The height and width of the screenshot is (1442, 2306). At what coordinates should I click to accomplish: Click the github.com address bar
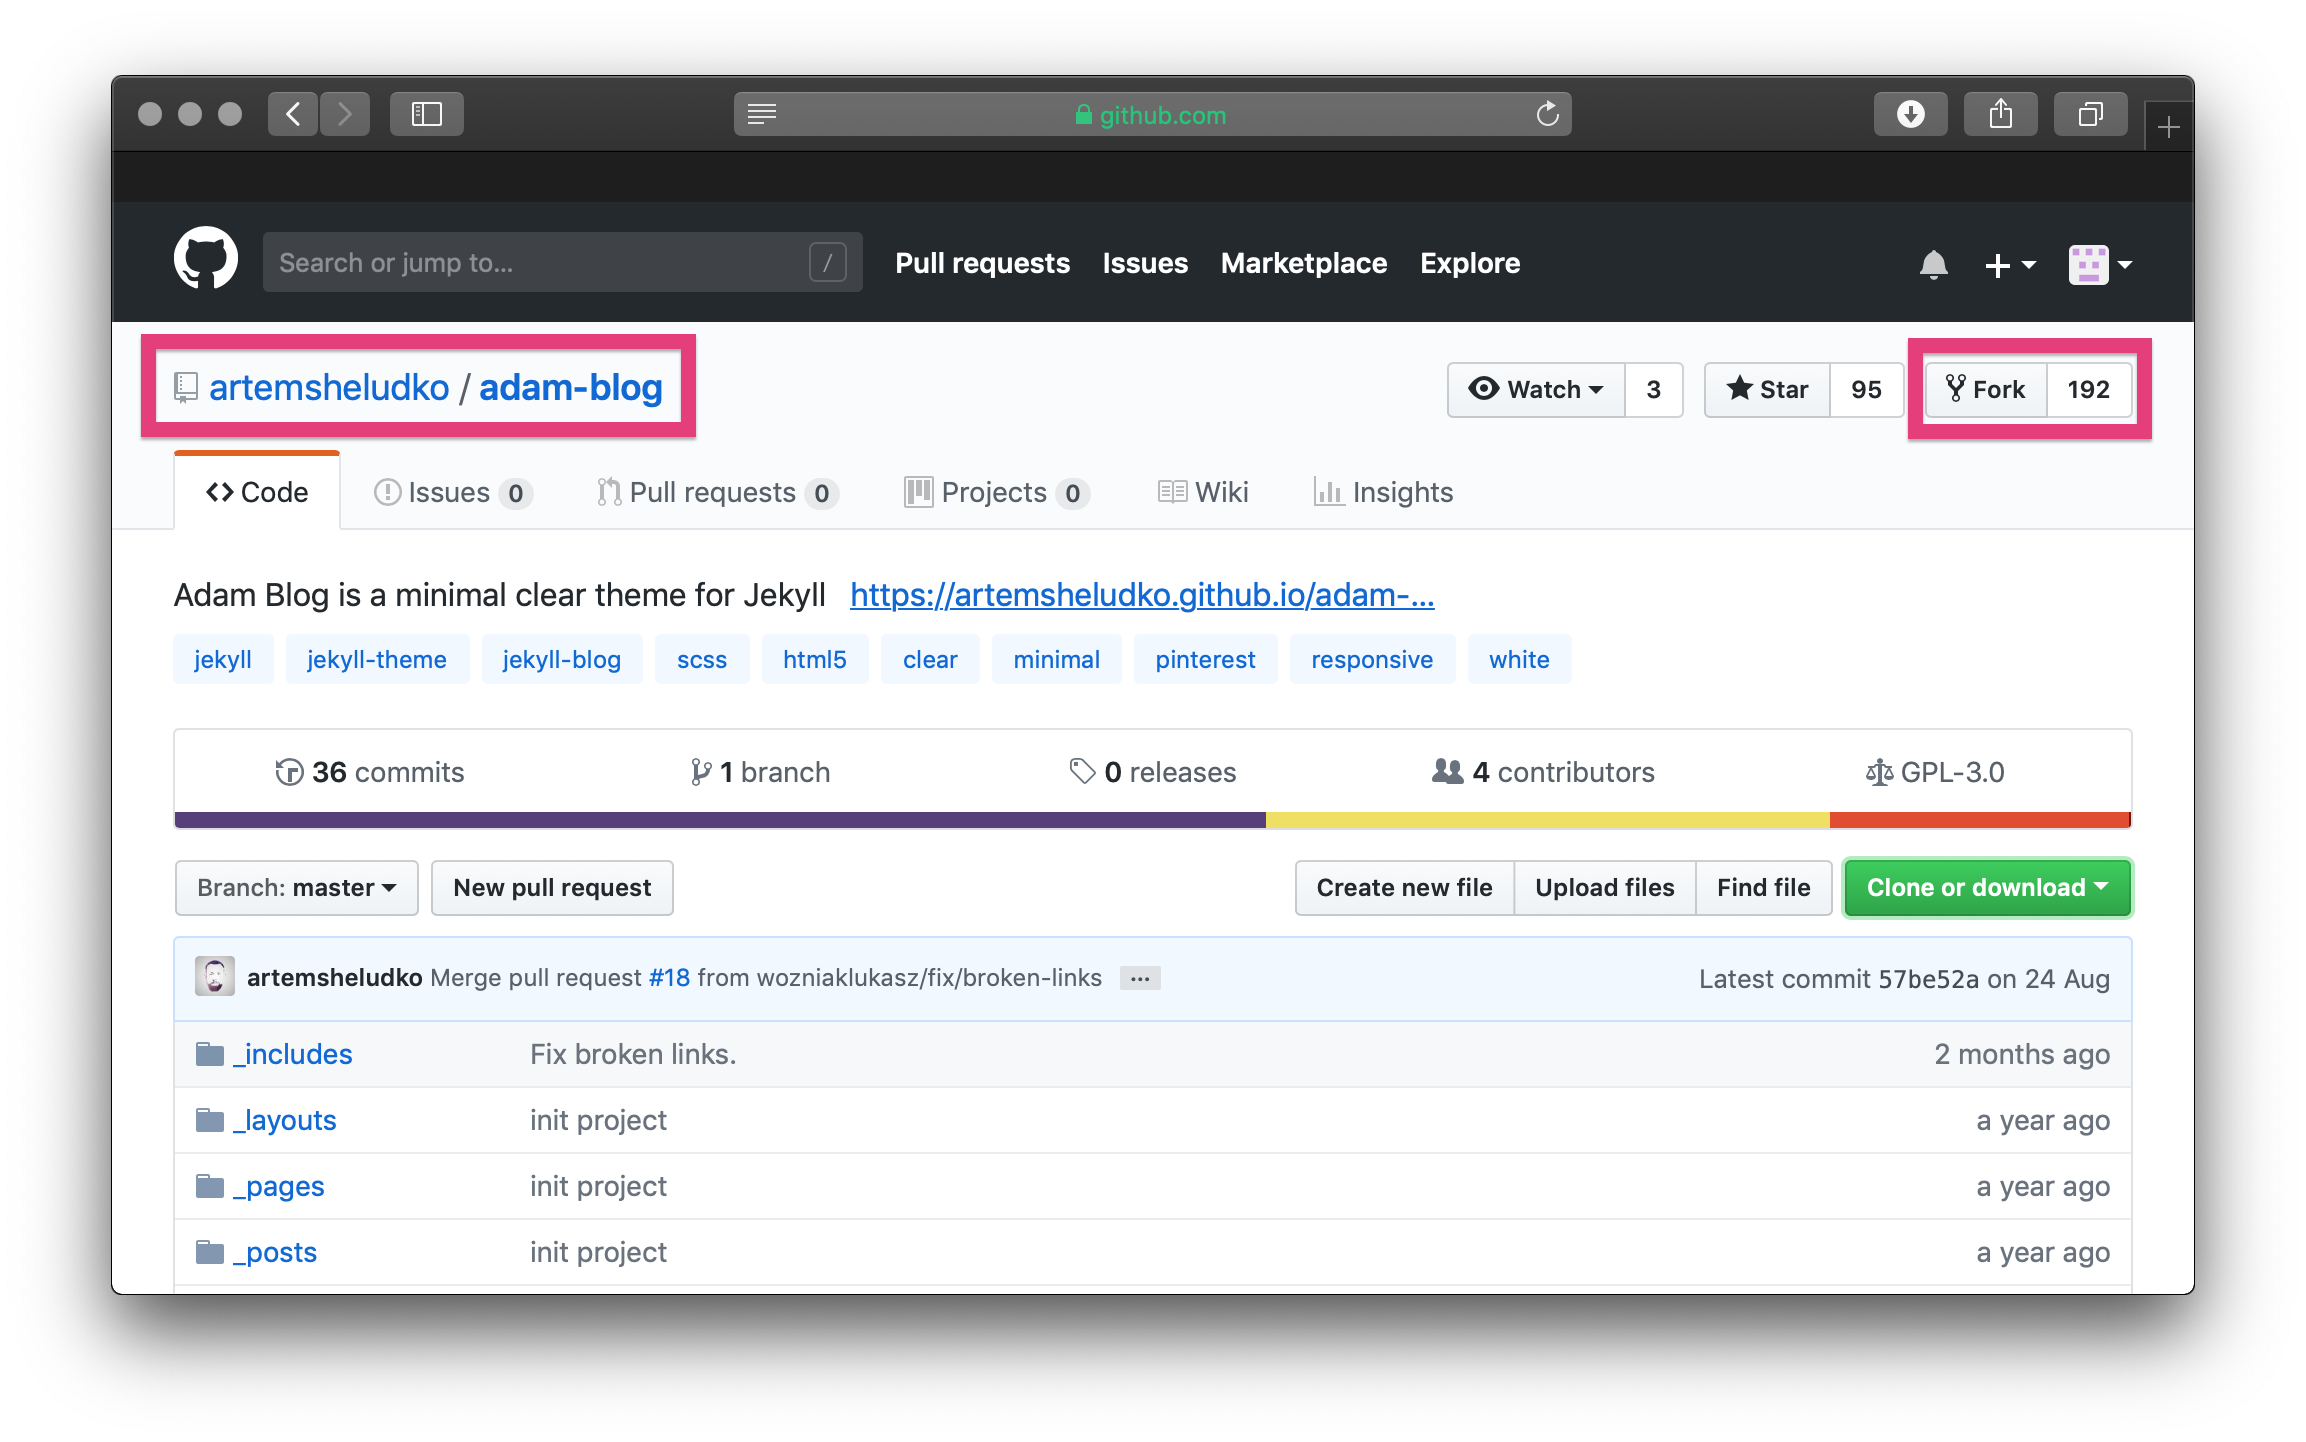point(1152,114)
